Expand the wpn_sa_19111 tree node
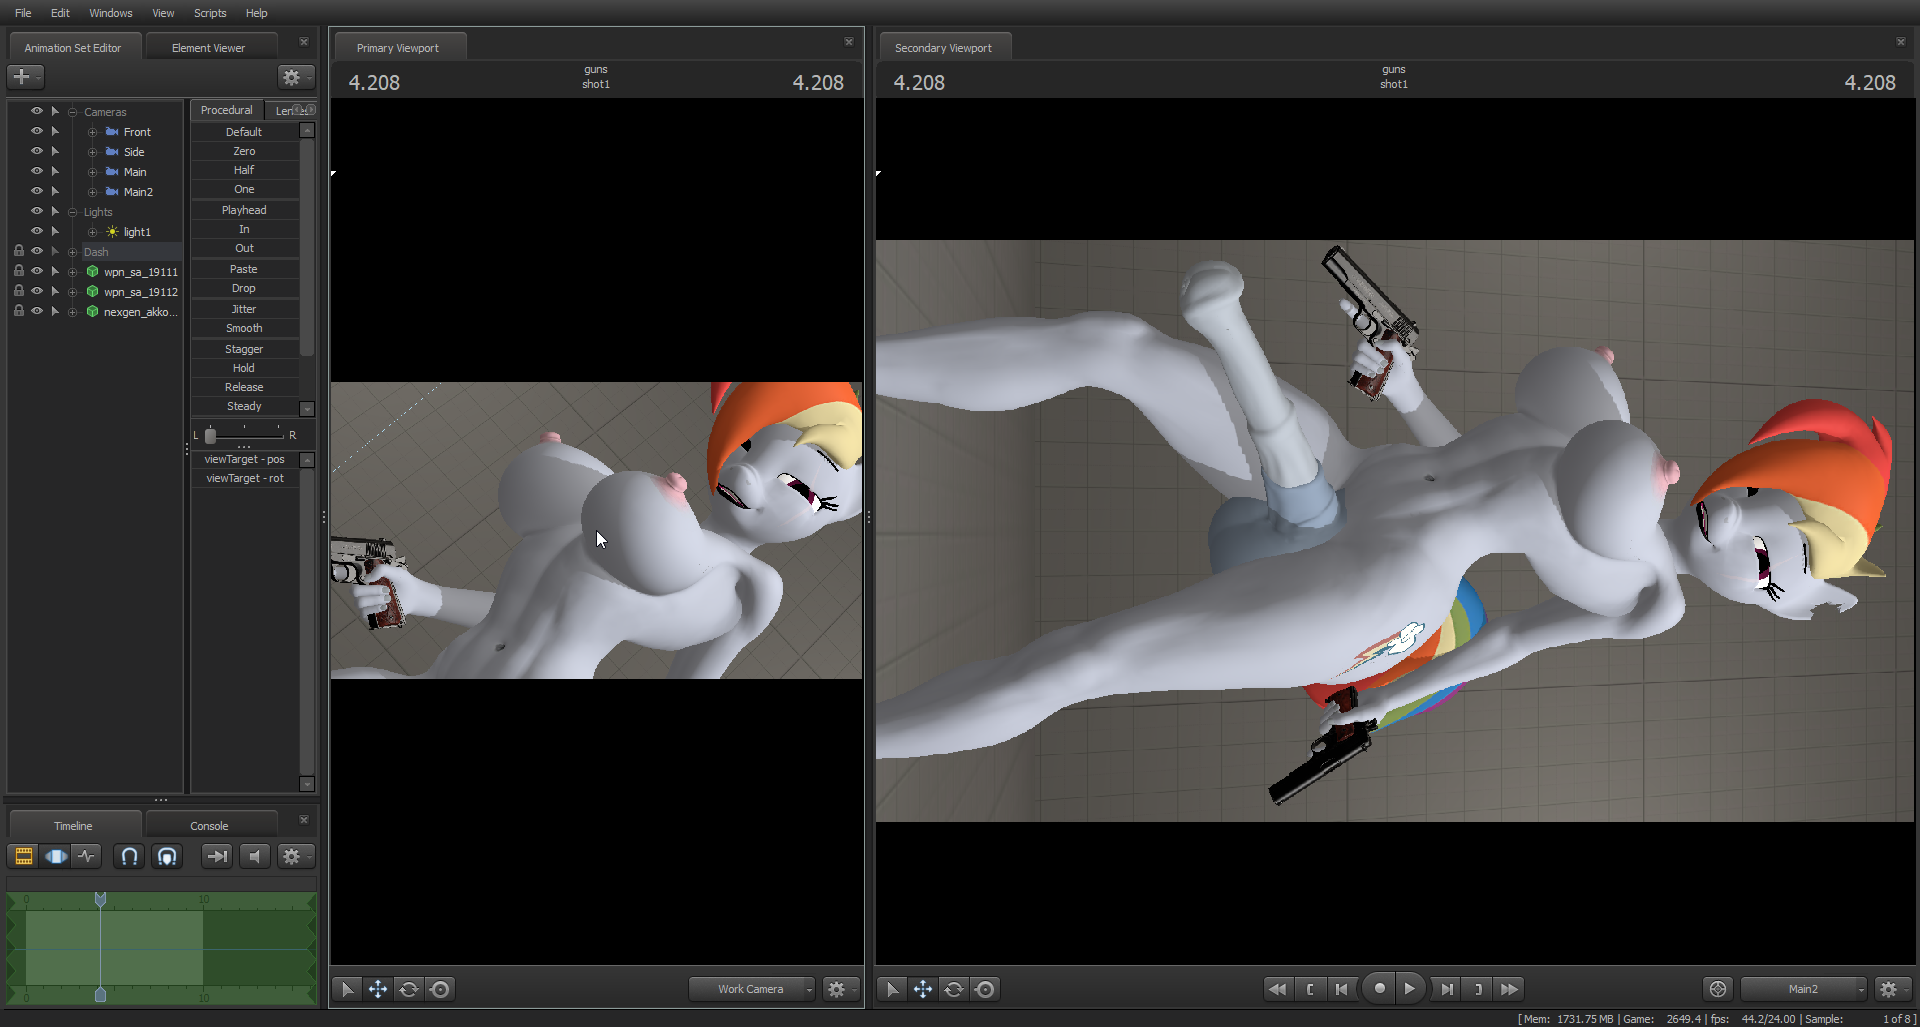 tap(73, 272)
